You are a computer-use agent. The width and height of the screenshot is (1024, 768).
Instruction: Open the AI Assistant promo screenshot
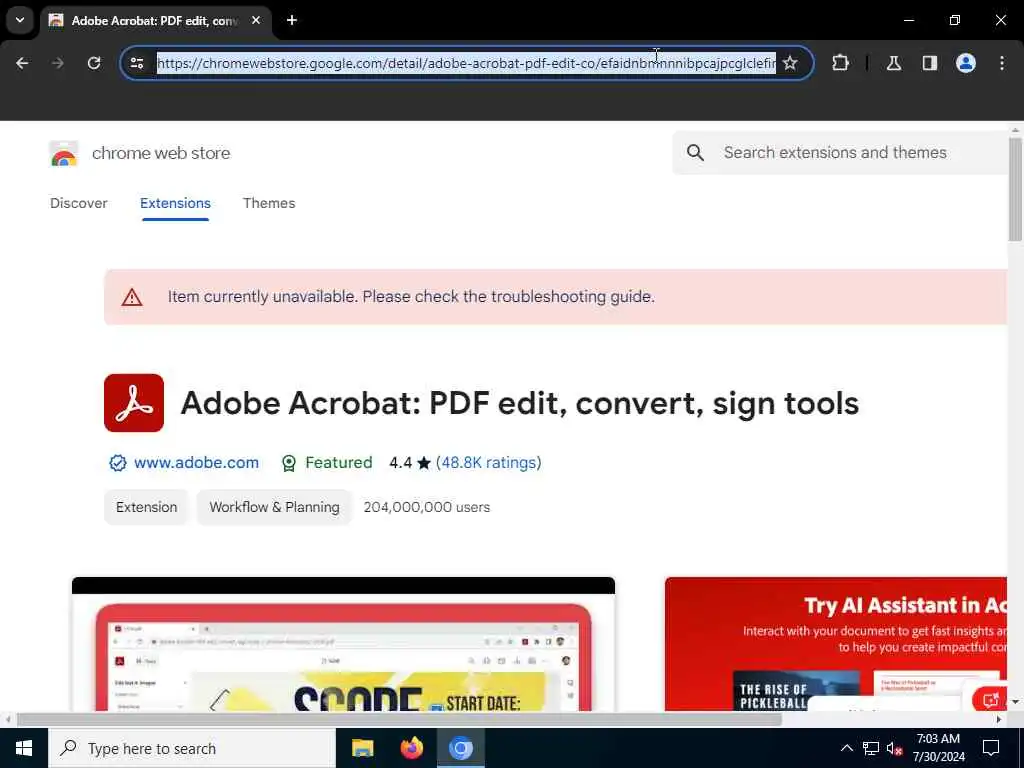coord(836,644)
